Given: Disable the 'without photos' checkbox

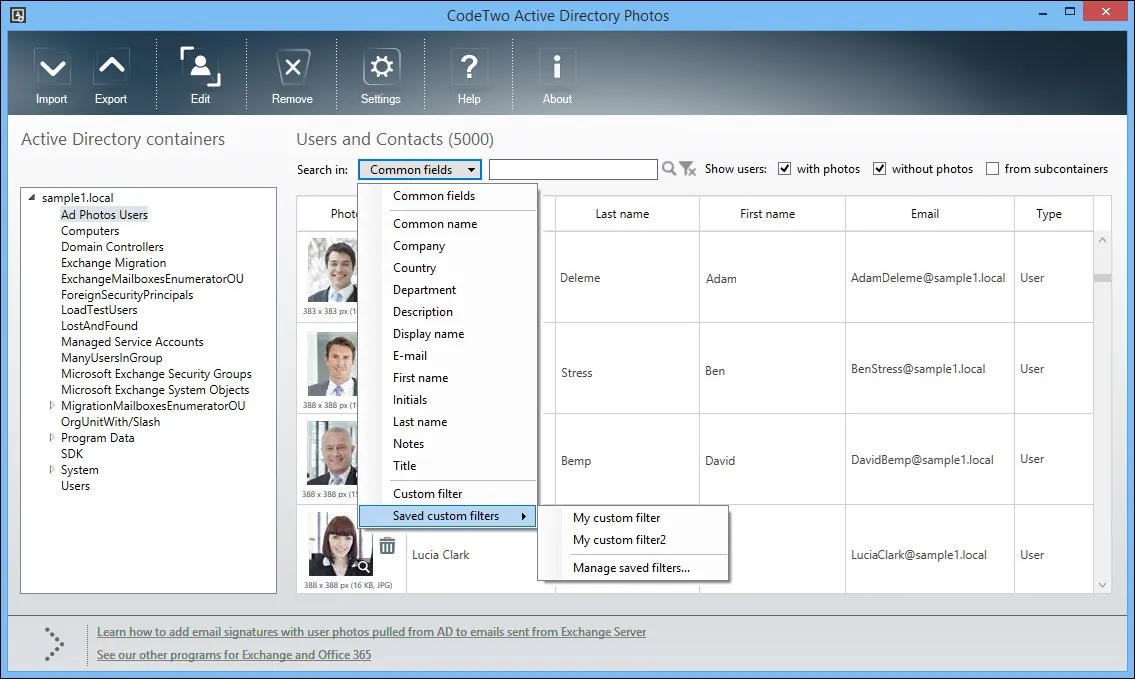Looking at the screenshot, I should [882, 168].
